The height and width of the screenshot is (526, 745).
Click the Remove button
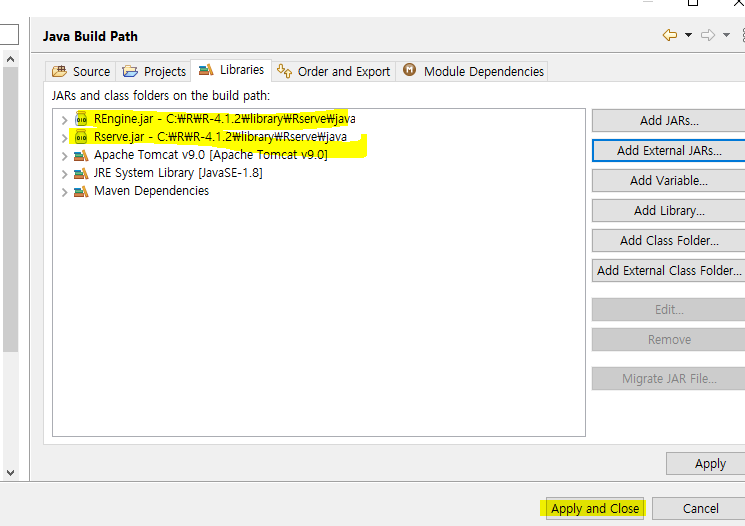[669, 340]
